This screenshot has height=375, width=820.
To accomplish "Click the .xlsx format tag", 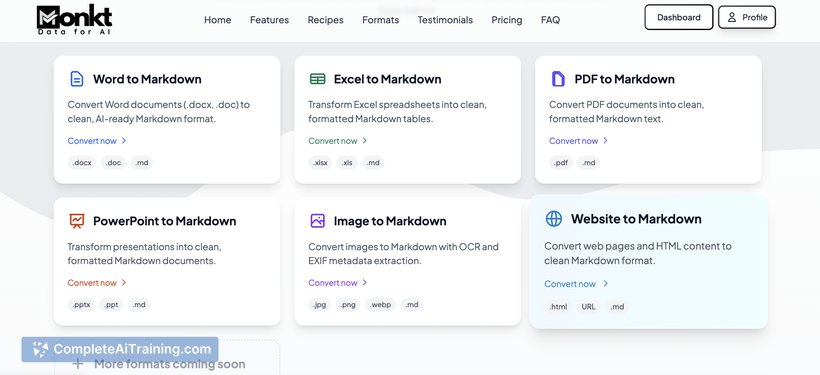I will coord(320,163).
